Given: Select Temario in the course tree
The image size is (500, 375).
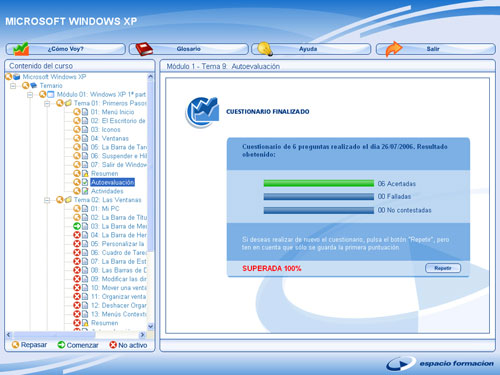Looking at the screenshot, I should point(51,86).
